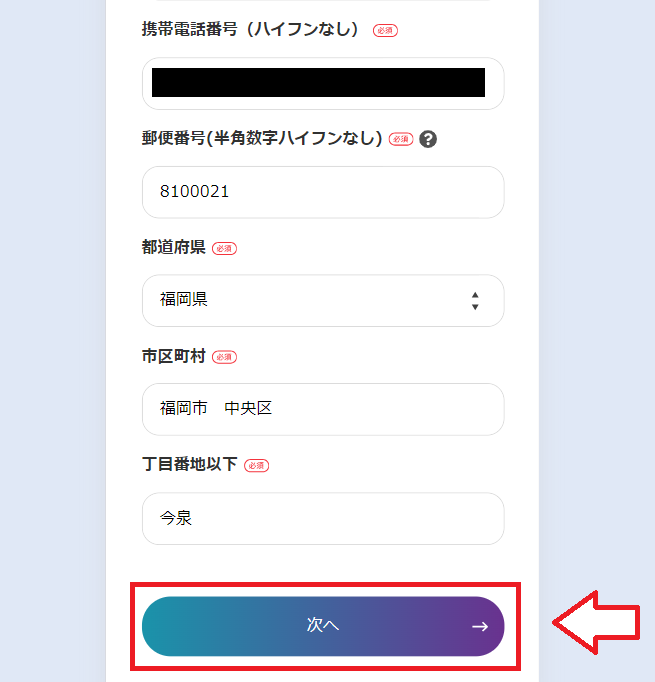This screenshot has height=682, width=655.
Task: Click the 必須 badge beside 携帯電話番号
Action: coord(385,30)
